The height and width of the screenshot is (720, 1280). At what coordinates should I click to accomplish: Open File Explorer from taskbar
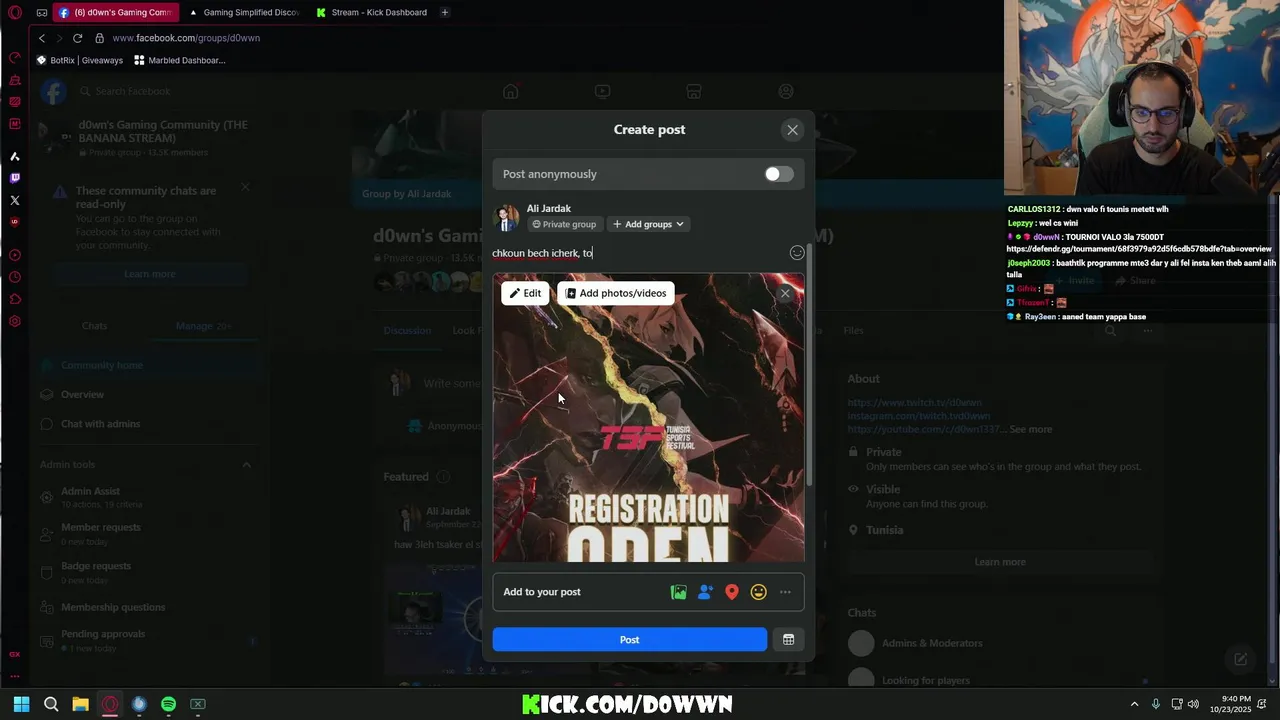(x=80, y=704)
